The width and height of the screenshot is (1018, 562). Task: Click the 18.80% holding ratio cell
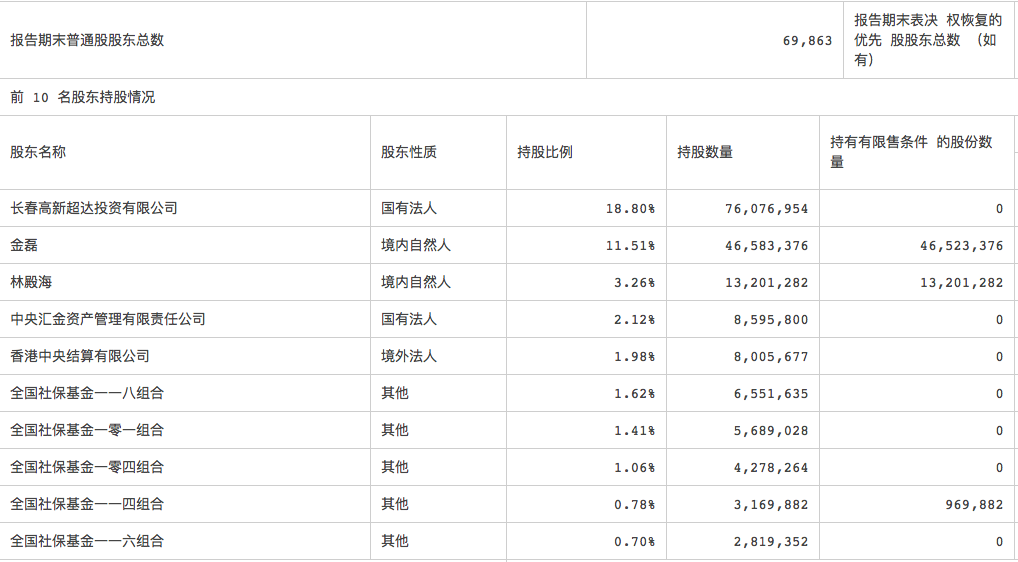pyautogui.click(x=630, y=209)
